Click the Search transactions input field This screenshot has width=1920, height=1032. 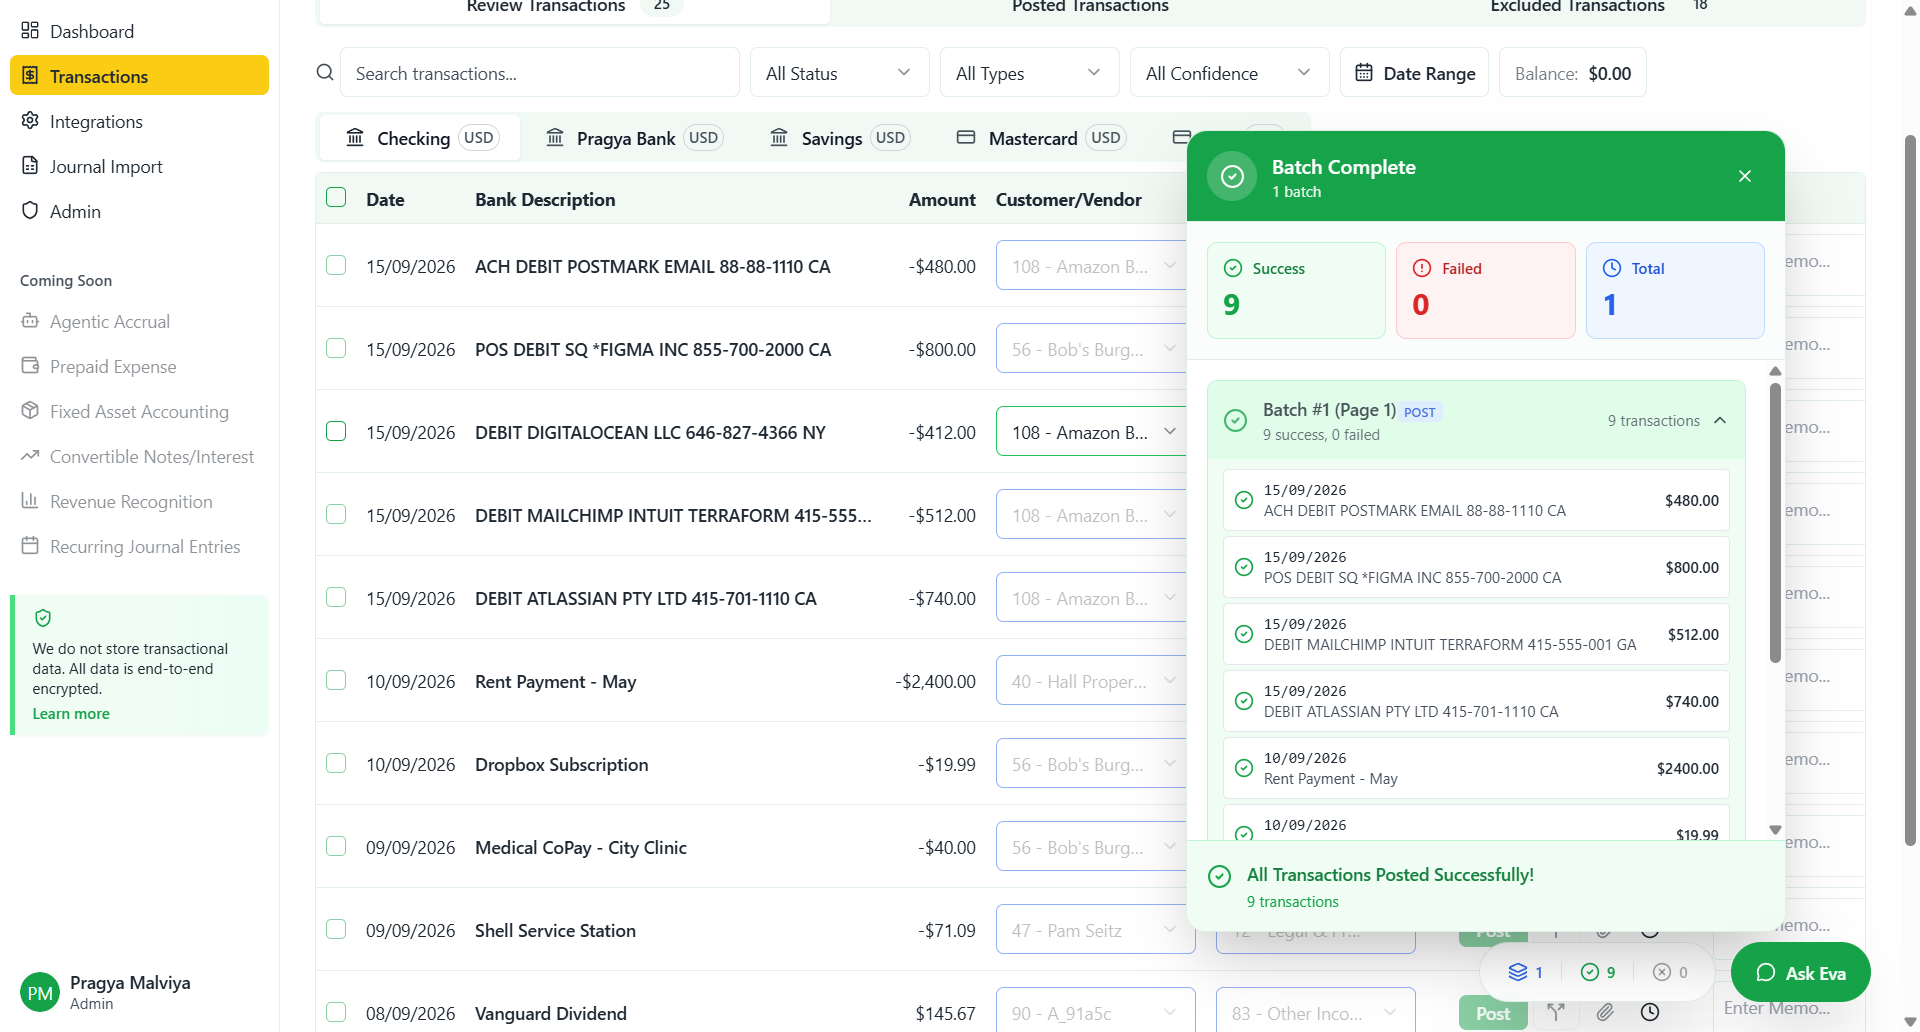click(540, 73)
